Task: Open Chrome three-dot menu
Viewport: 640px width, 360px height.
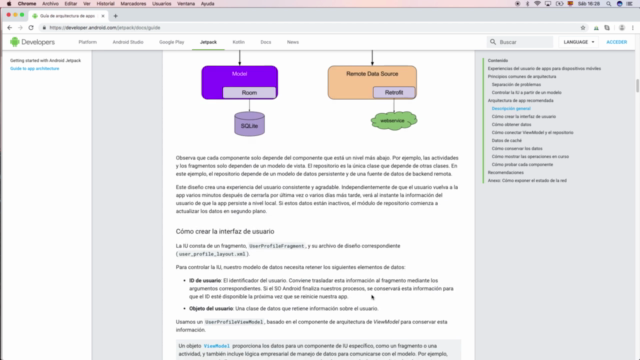Action: tap(633, 28)
